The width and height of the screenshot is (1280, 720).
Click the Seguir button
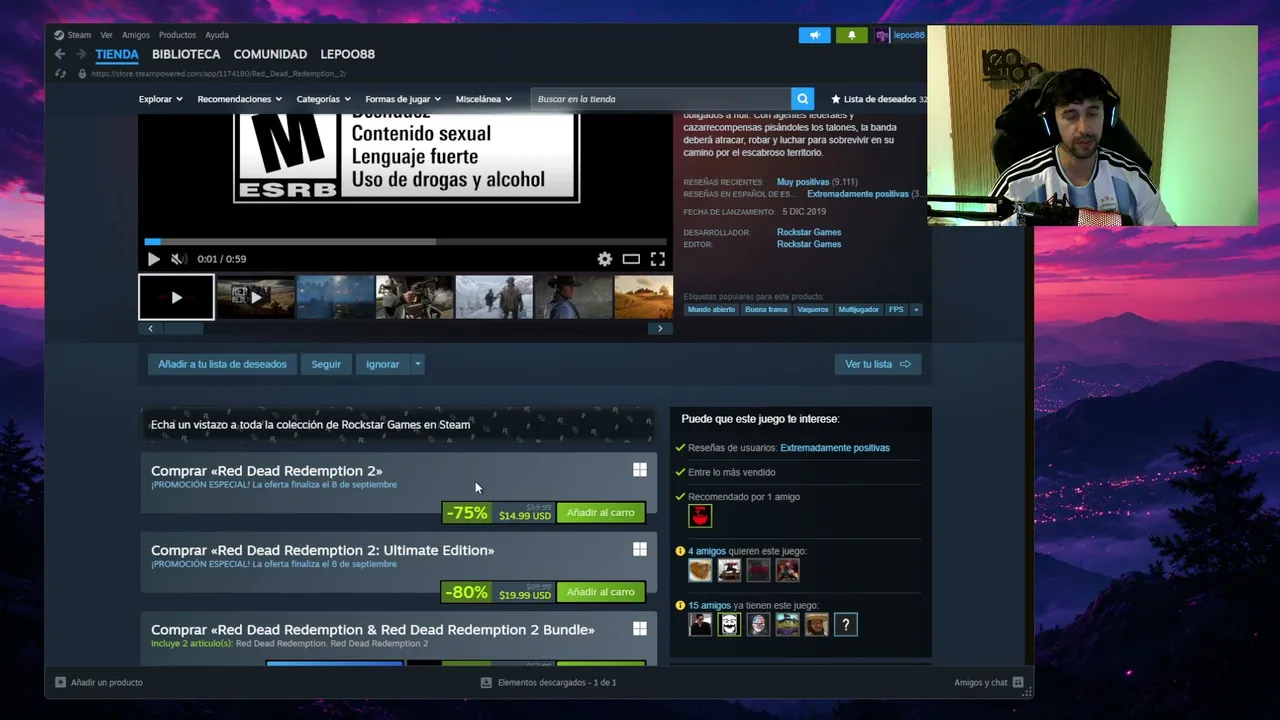click(x=326, y=364)
